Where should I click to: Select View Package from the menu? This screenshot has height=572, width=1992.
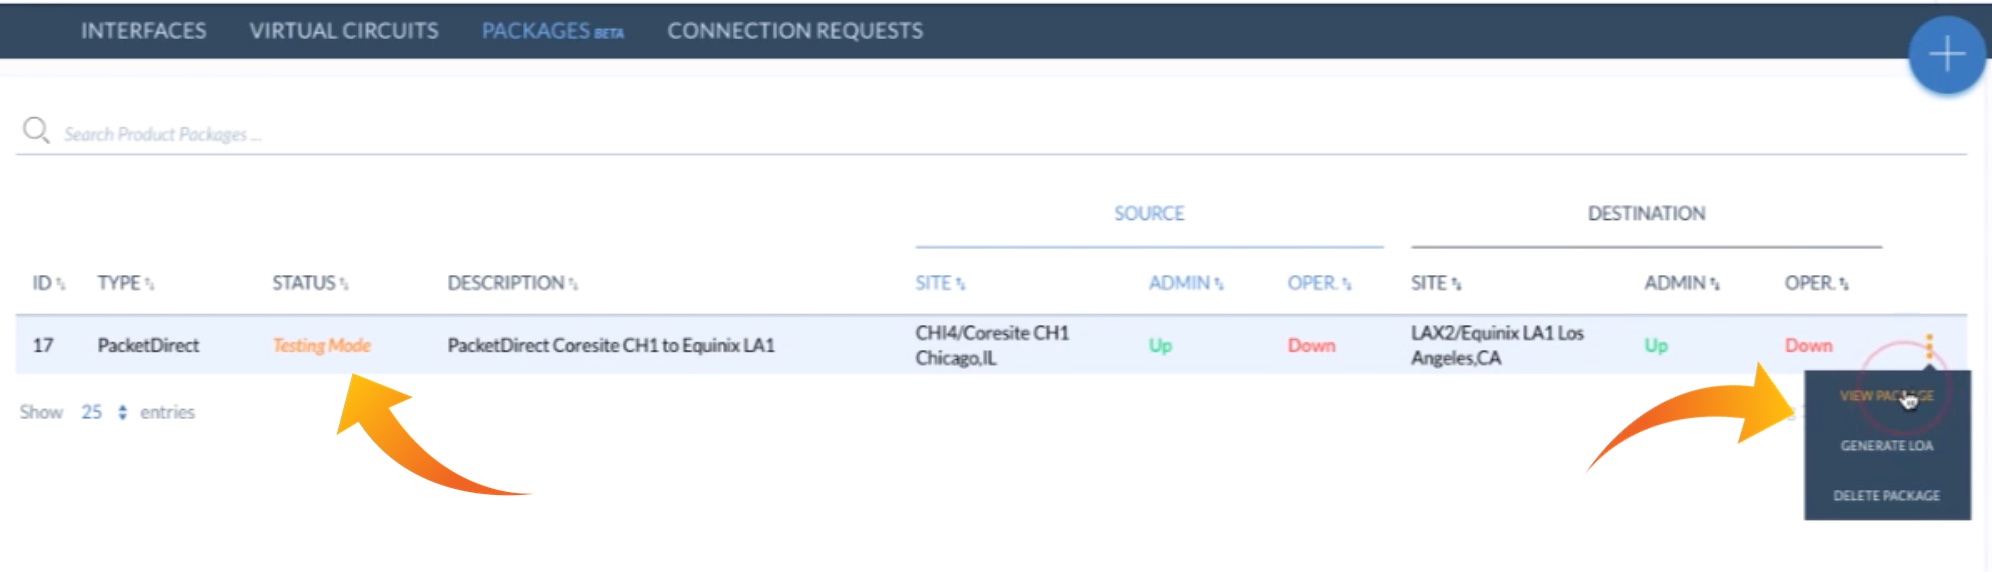click(x=1886, y=396)
